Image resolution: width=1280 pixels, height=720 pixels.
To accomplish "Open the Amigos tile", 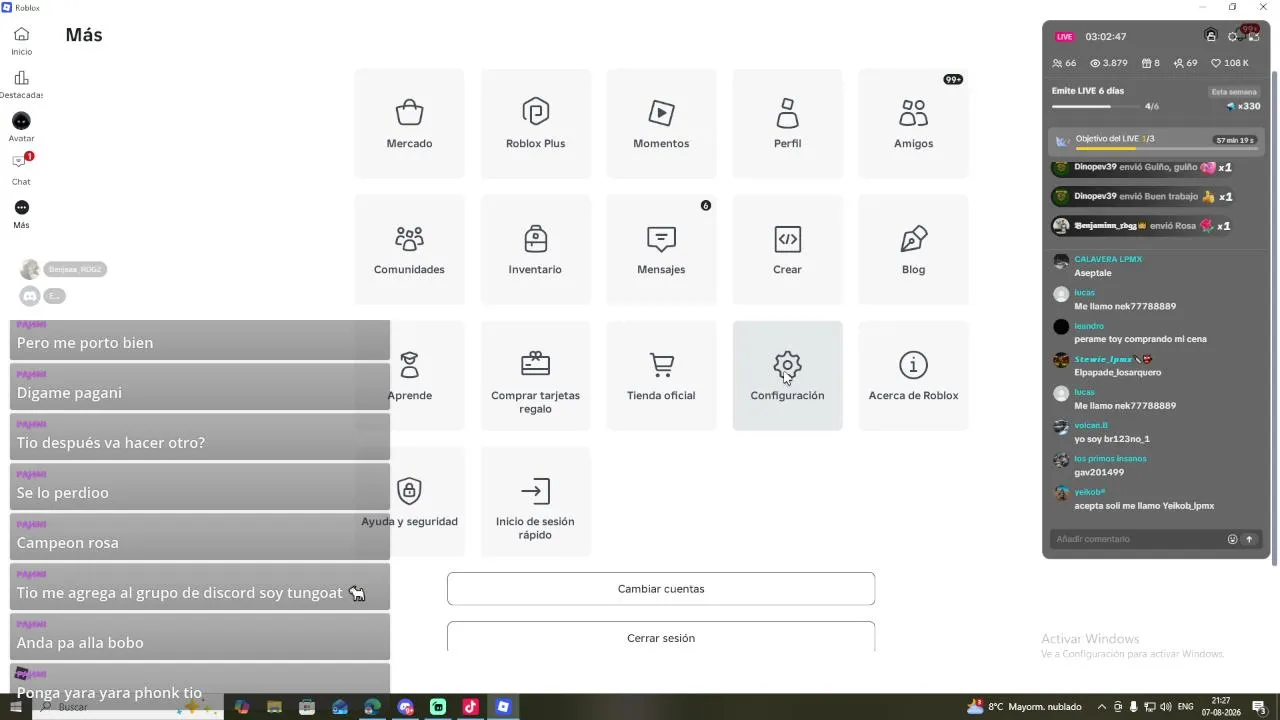I will coord(913,124).
